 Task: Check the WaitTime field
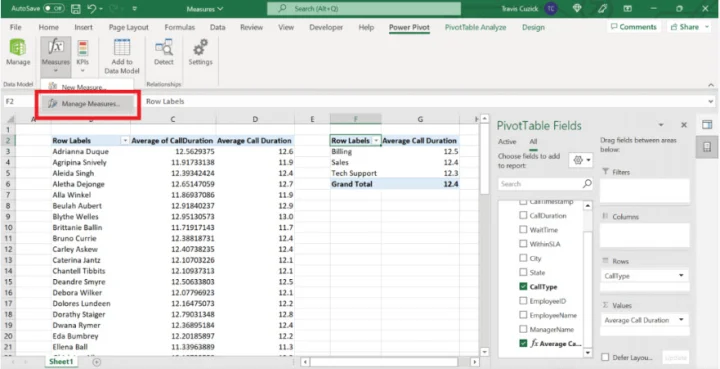click(523, 229)
